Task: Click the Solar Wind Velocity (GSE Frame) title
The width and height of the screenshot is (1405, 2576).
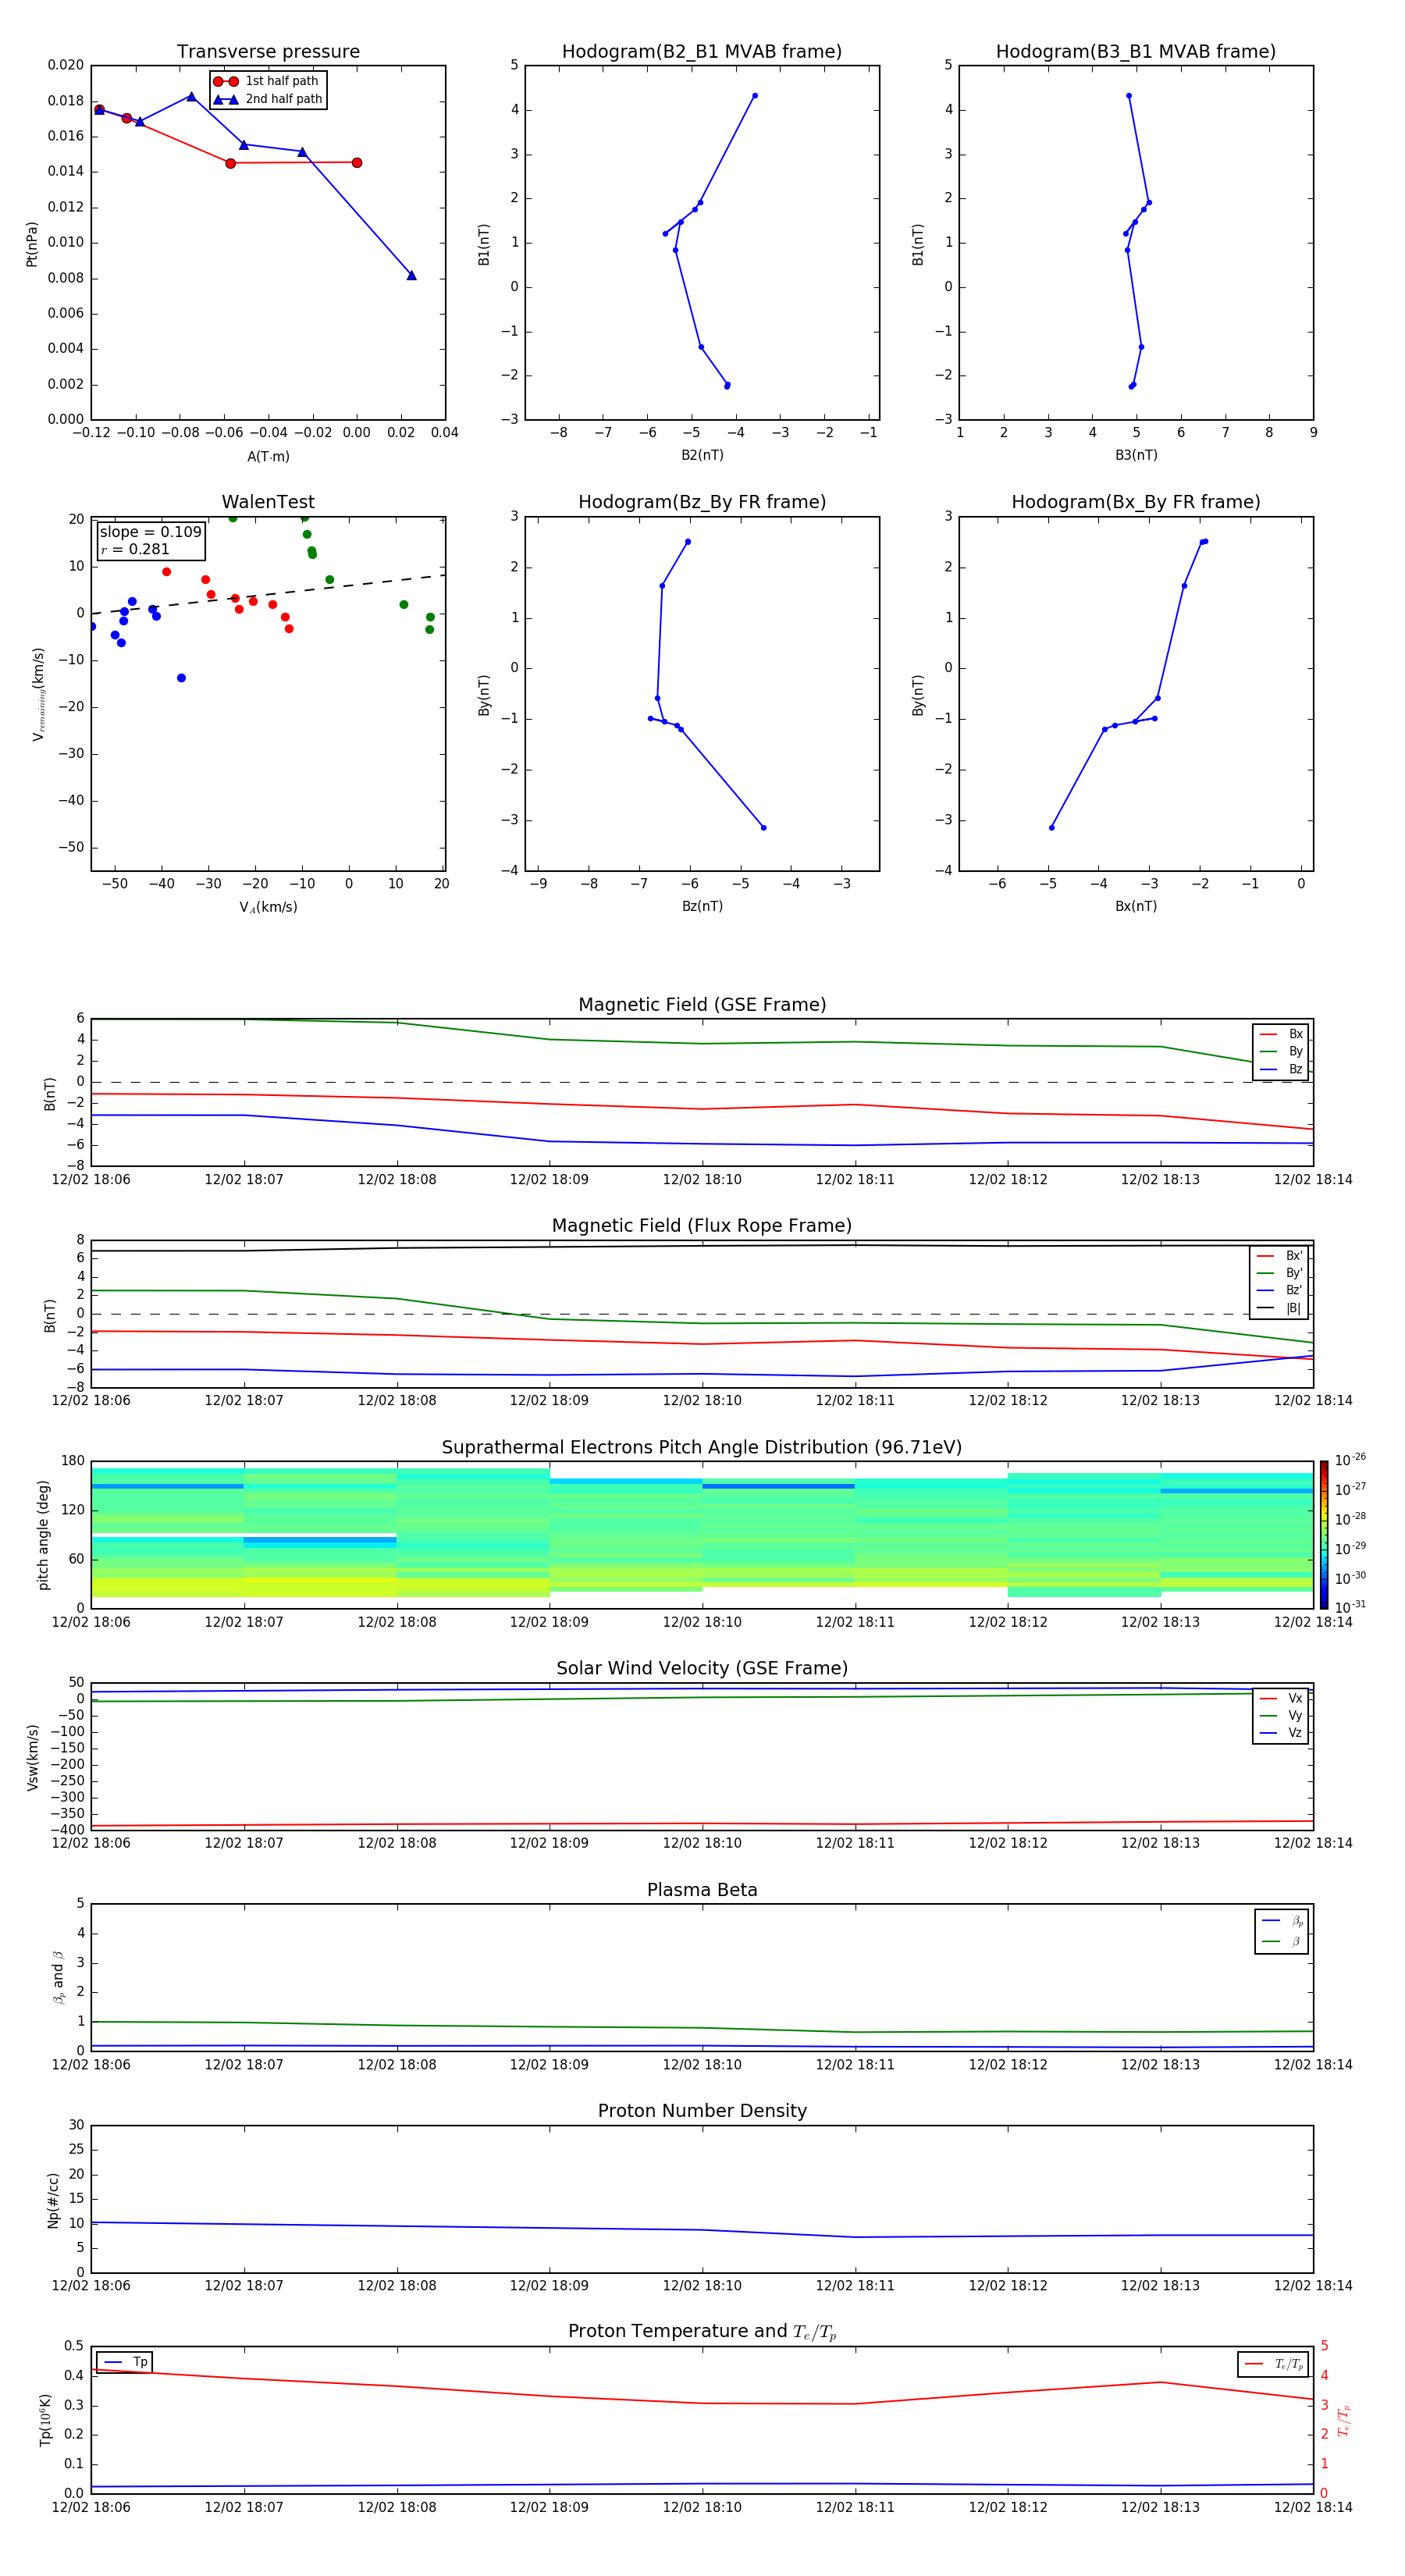Action: pyautogui.click(x=702, y=1669)
